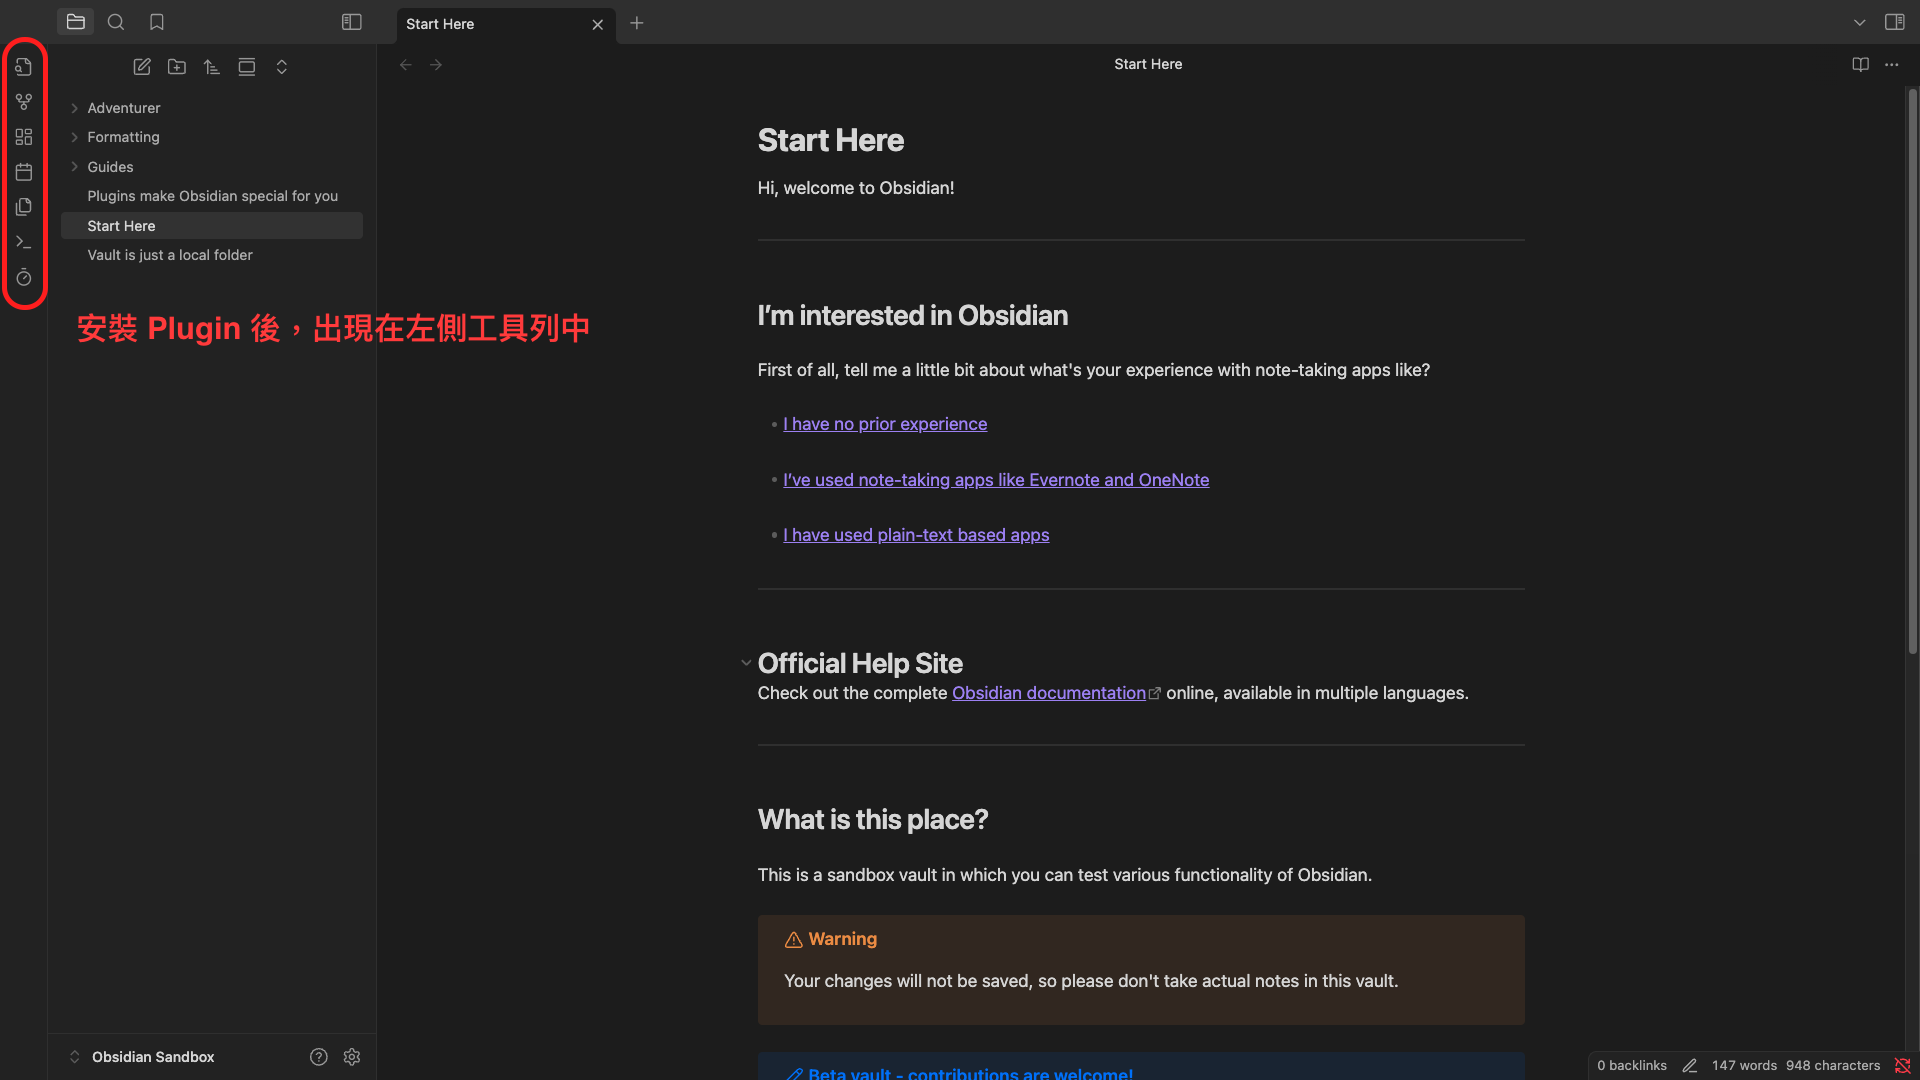
Task: Open settings with the gear icon
Action: pos(352,1057)
